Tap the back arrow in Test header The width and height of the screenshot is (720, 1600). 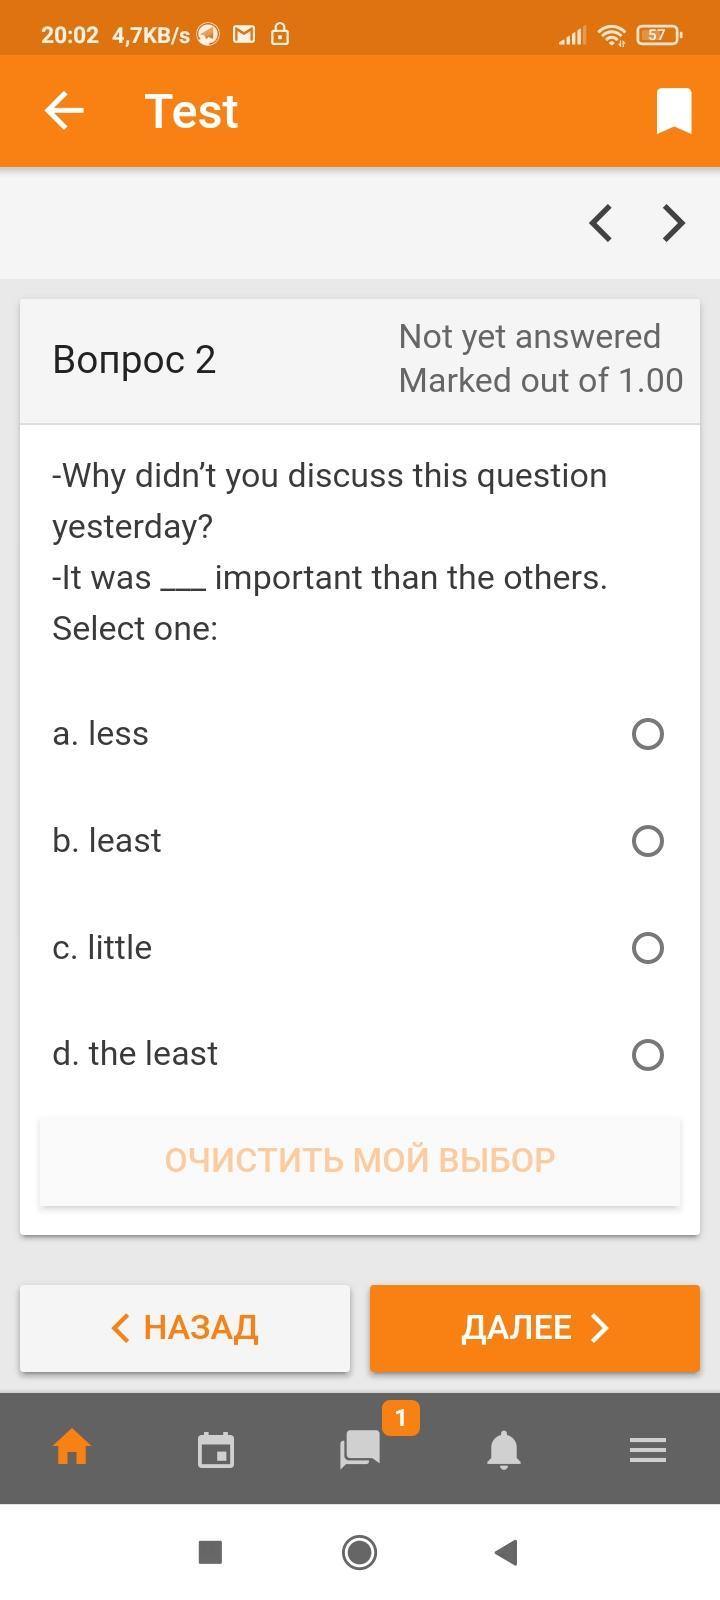point(64,111)
